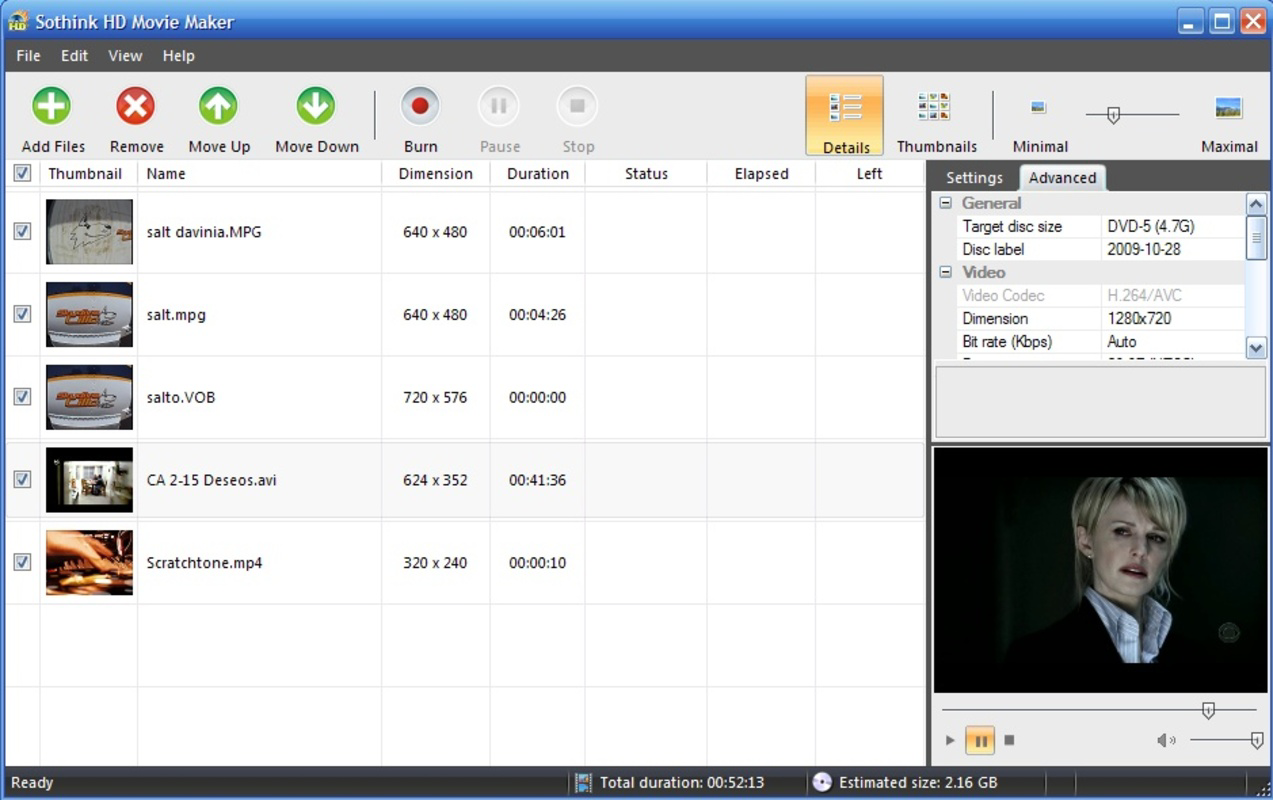Collapse the General settings section

point(945,203)
